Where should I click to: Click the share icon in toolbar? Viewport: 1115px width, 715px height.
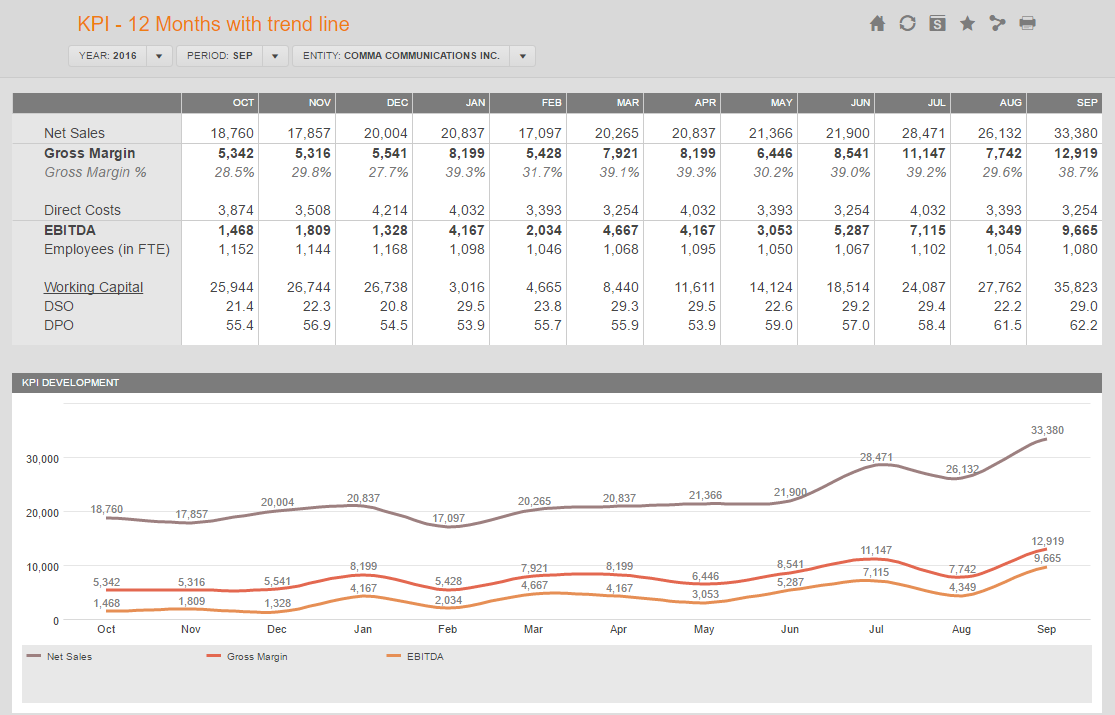pyautogui.click(x=997, y=23)
